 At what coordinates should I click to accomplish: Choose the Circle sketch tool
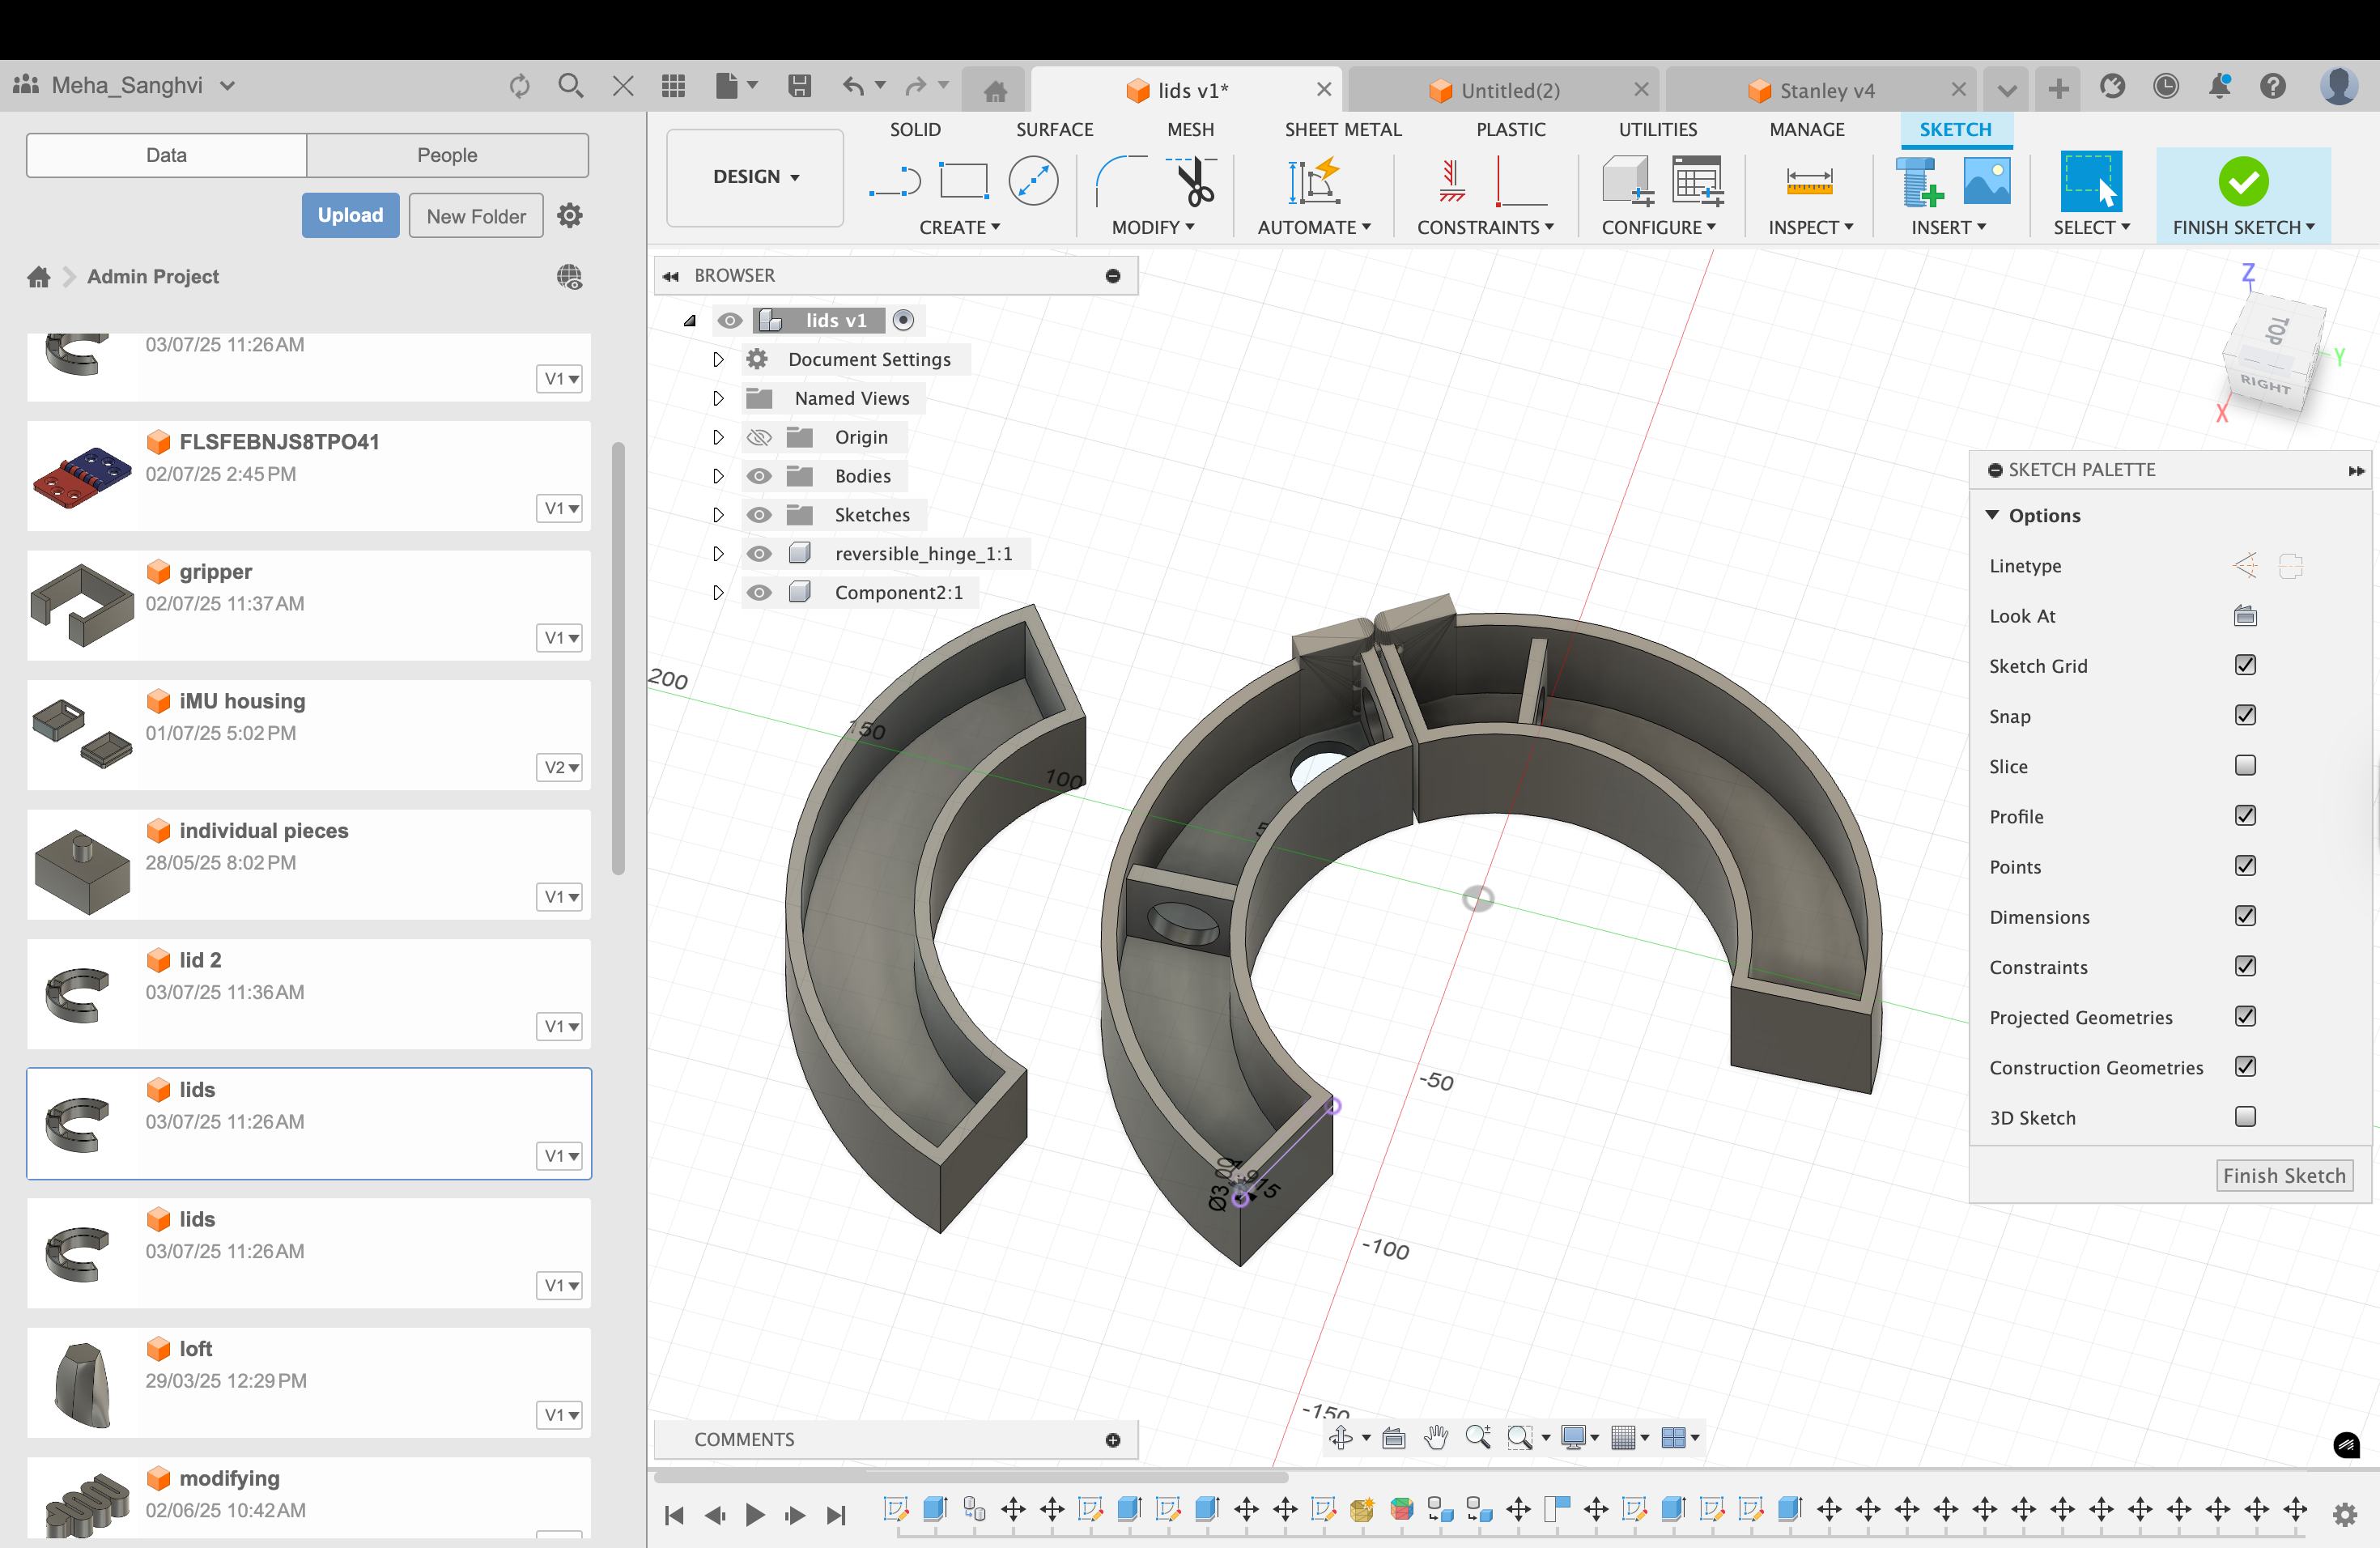pyautogui.click(x=1033, y=181)
